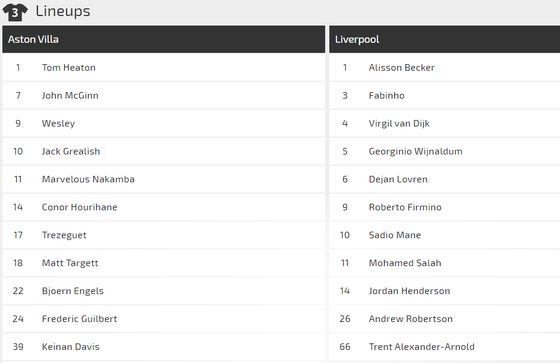560x363 pixels.
Task: Open Trent Alexander-Arnold's player page
Action: point(421,347)
